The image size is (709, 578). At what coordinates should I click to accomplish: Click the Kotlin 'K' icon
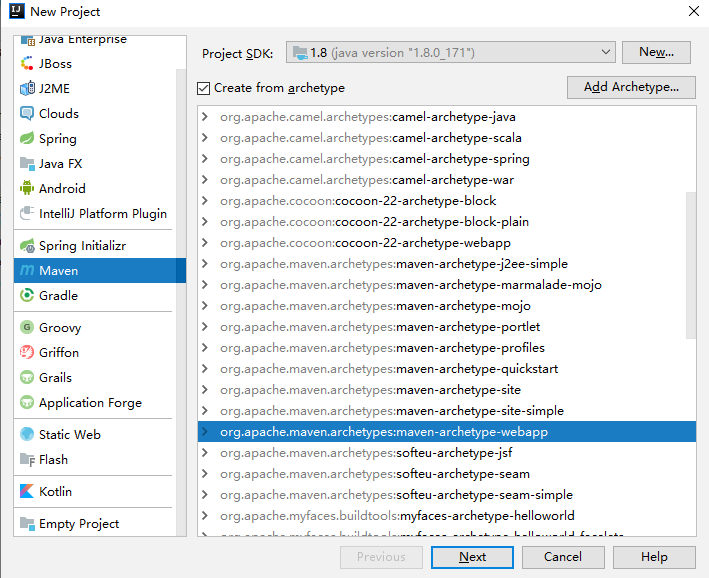point(27,491)
